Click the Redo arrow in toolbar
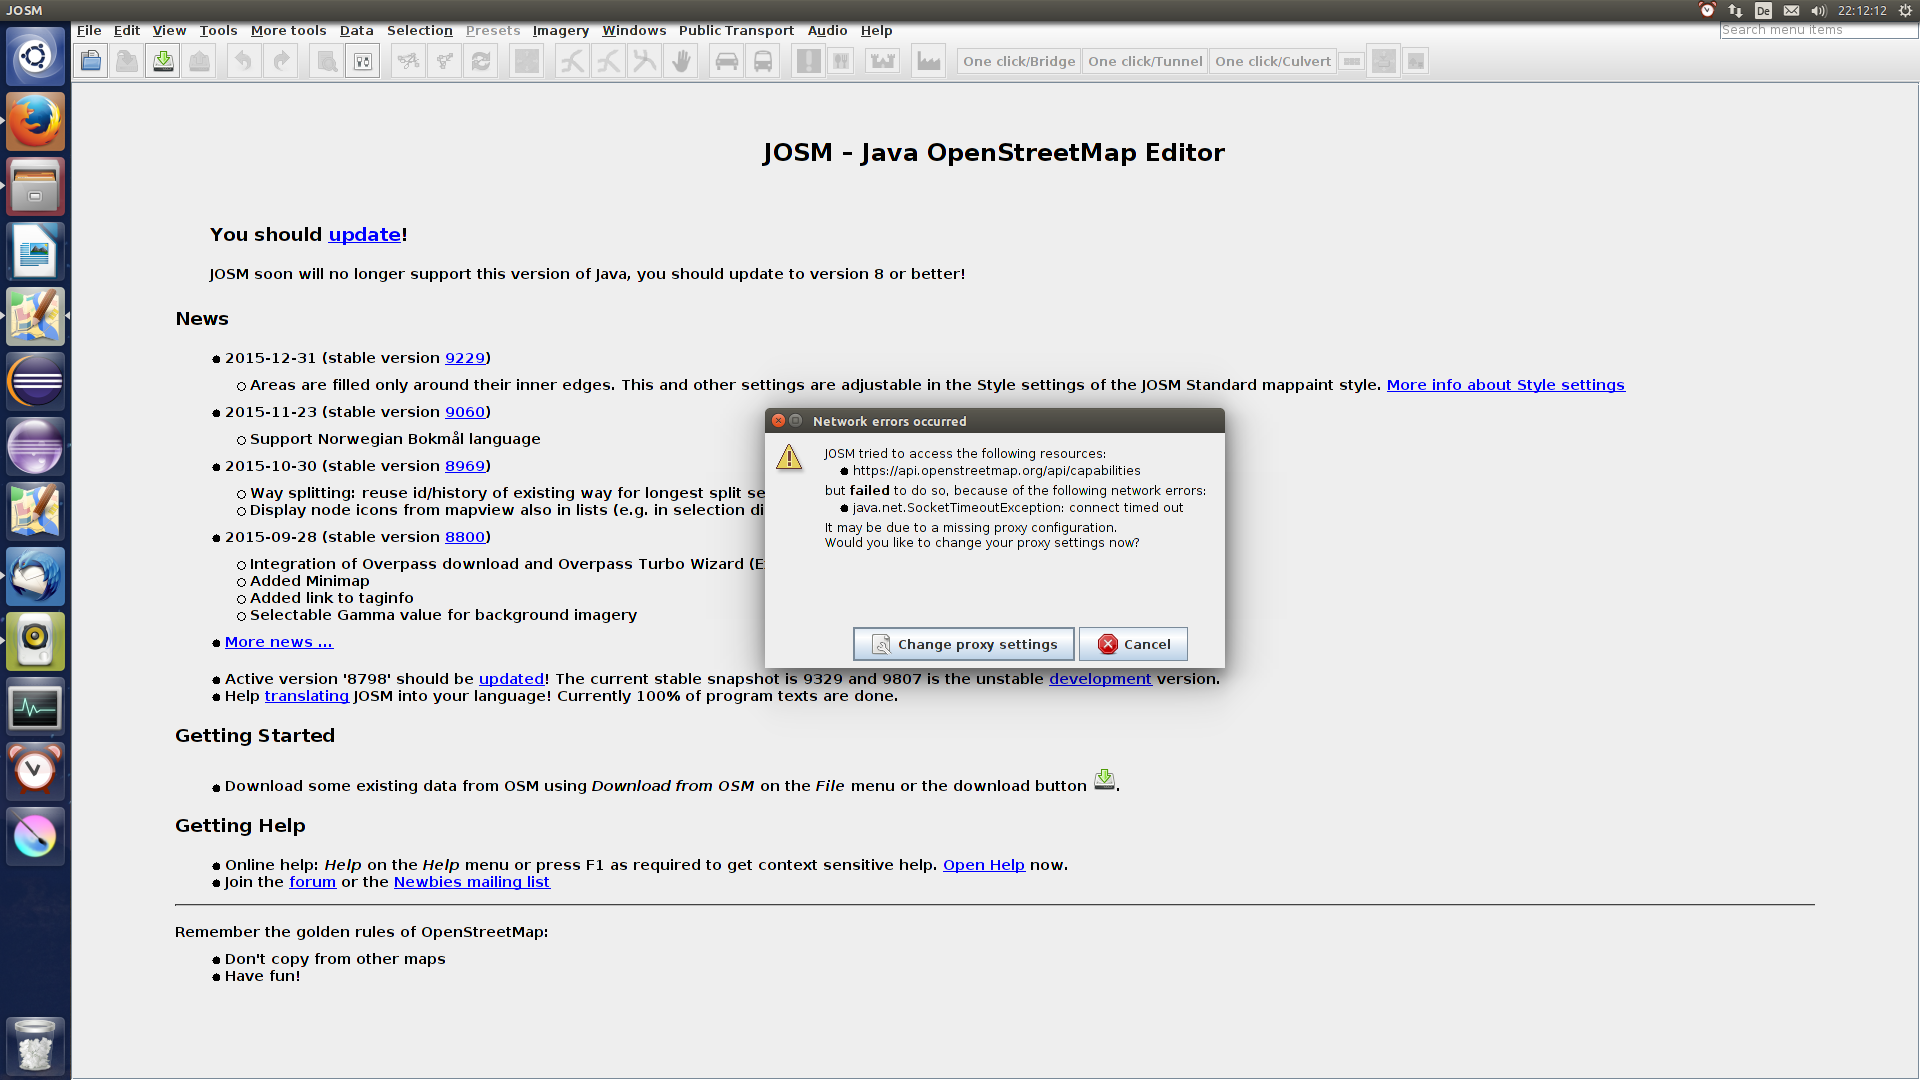1920x1080 pixels. coord(281,61)
